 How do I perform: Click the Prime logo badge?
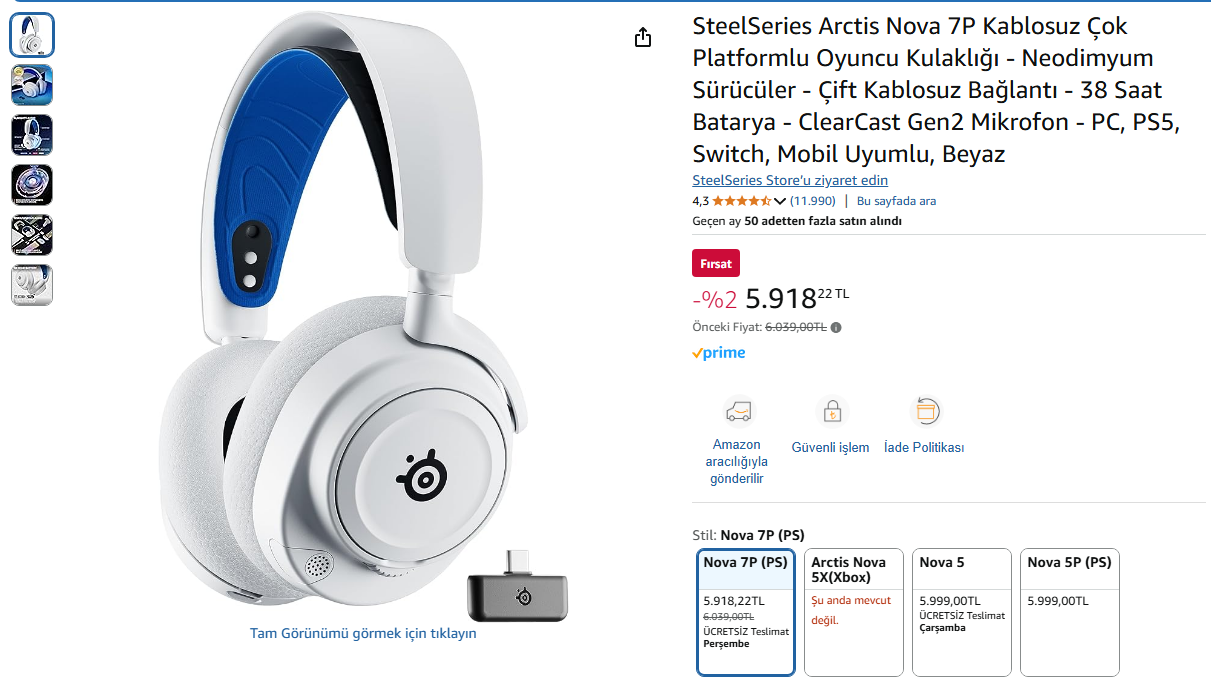719,353
